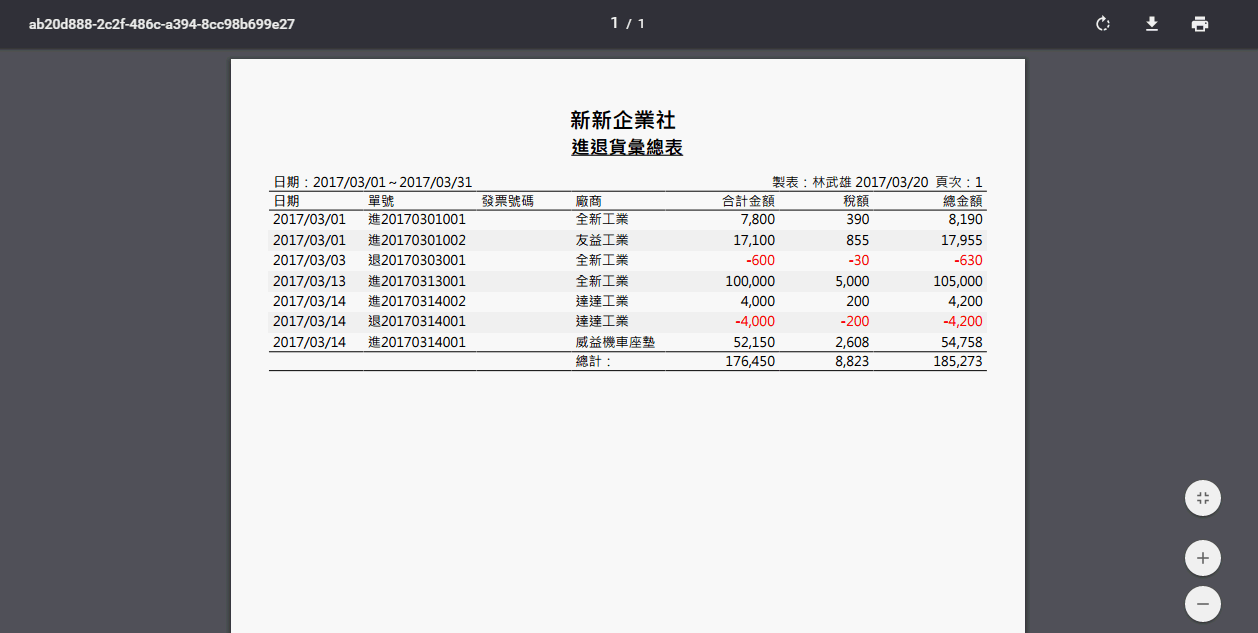Image resolution: width=1258 pixels, height=633 pixels.
Task: Click the red total -630
Action: (x=968, y=260)
